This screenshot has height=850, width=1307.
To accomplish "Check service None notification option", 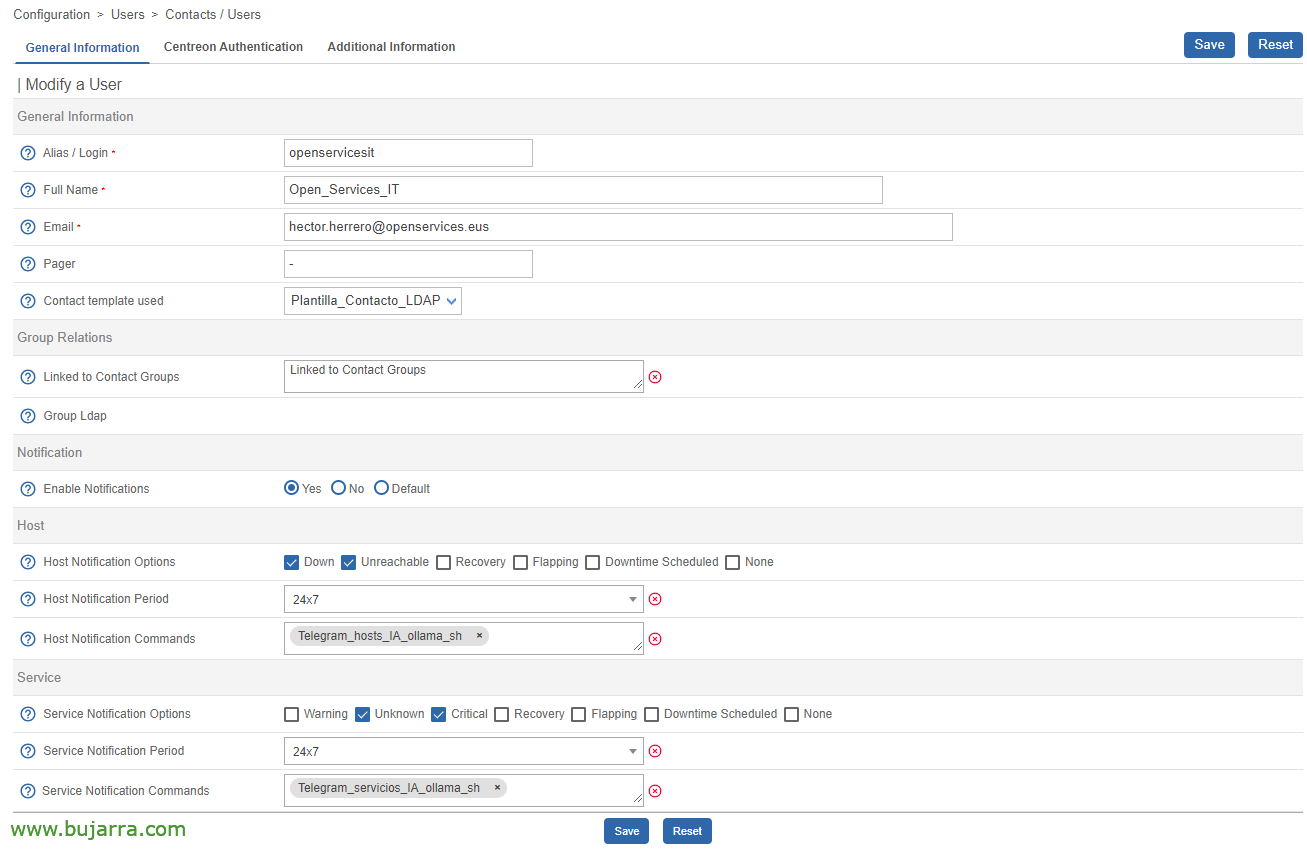I will pyautogui.click(x=791, y=714).
